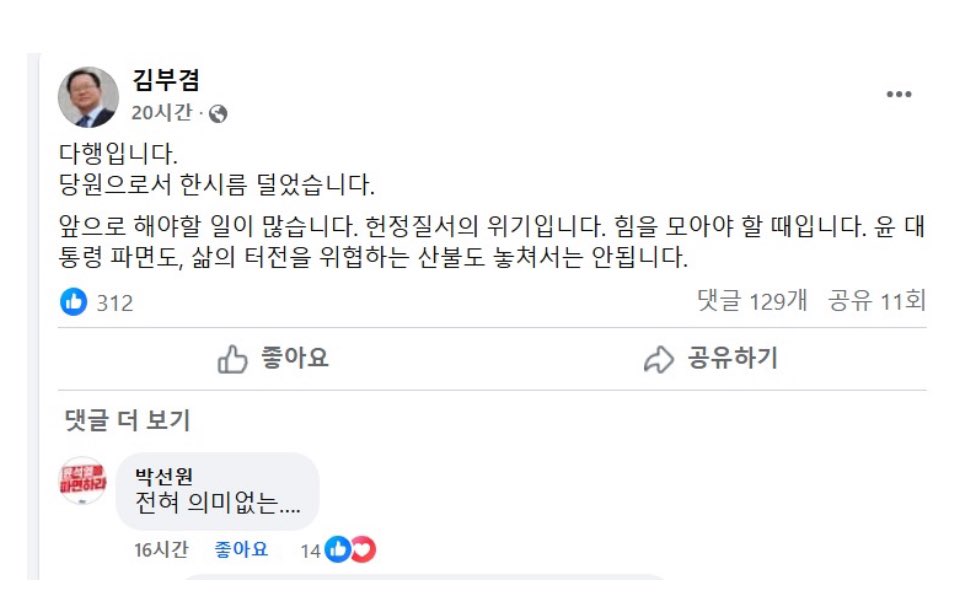Click the share arrow icon

[x=658, y=359]
